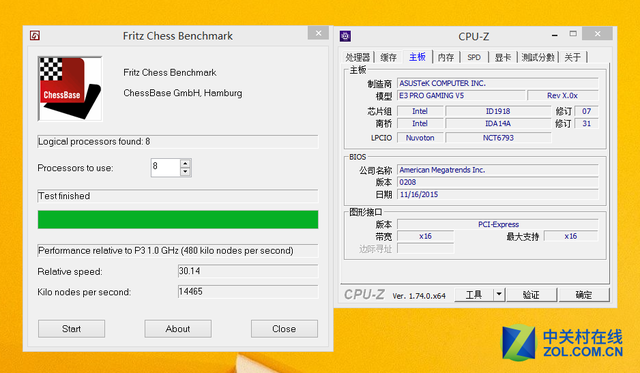The height and width of the screenshot is (373, 640).
Task: Select the 主板 tab
Action: pos(418,57)
